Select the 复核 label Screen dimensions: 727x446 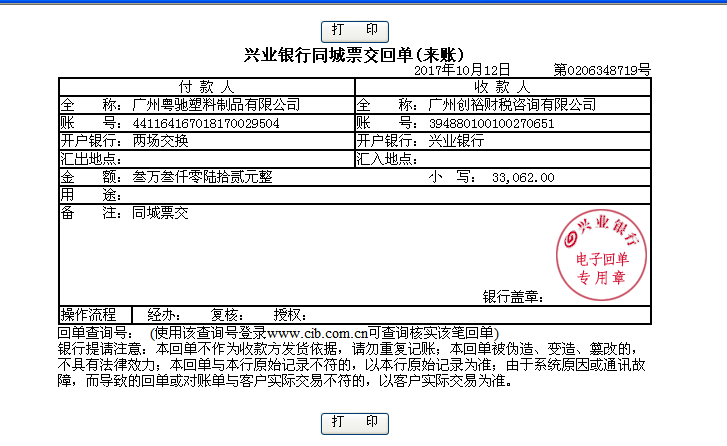point(227,315)
